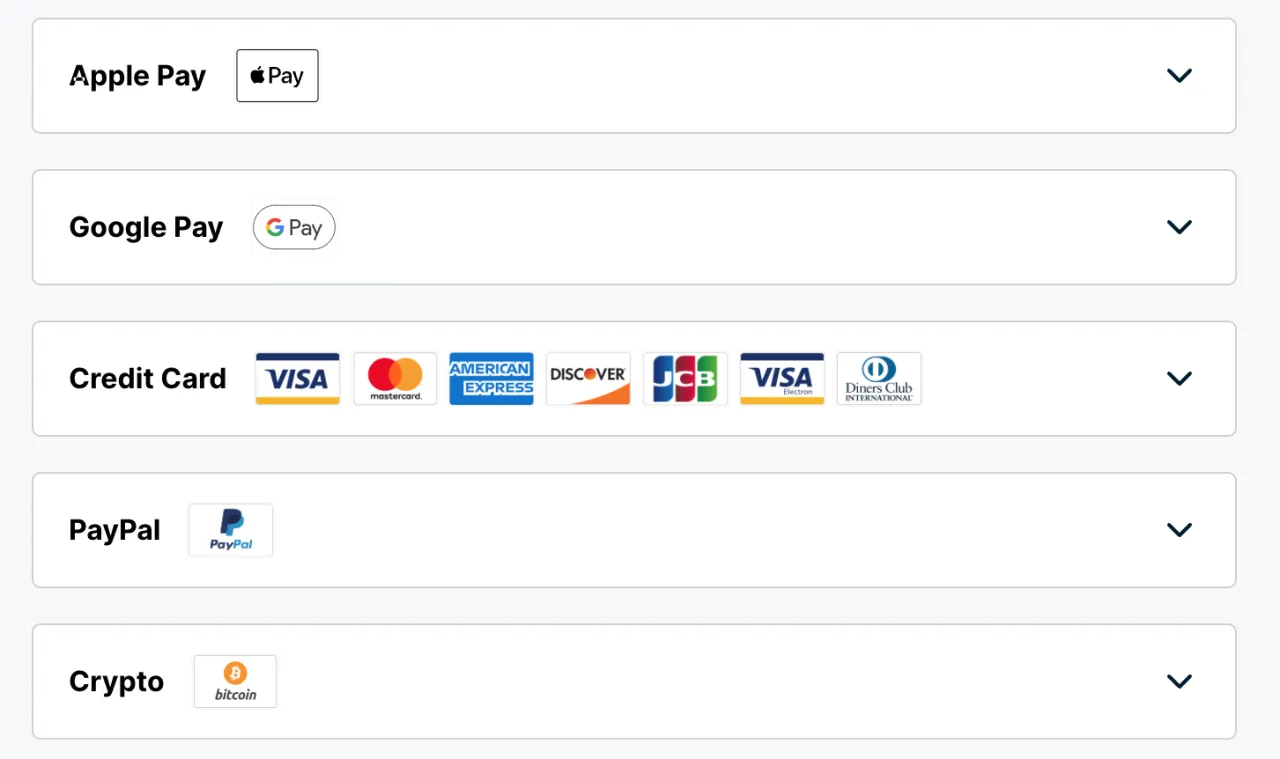Expand the Crypto section chevron
The height and width of the screenshot is (759, 1280).
coord(1180,681)
